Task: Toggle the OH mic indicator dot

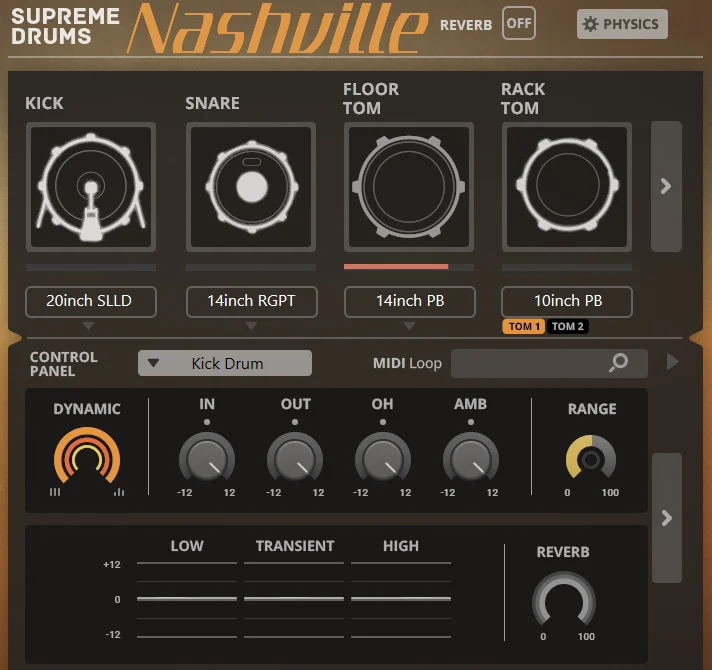Action: pyautogui.click(x=383, y=422)
